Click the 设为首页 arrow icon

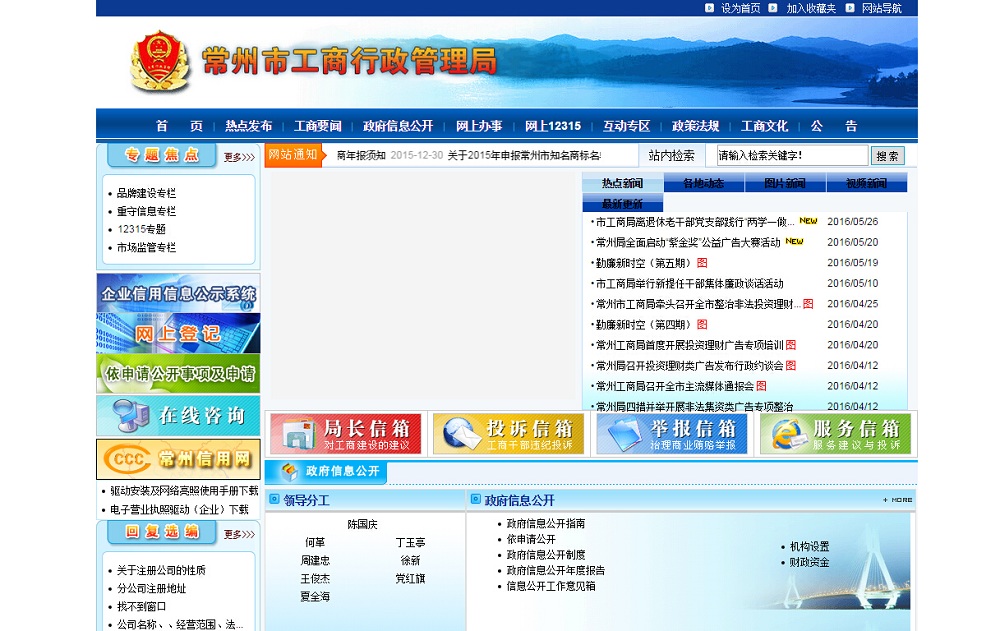coord(709,8)
